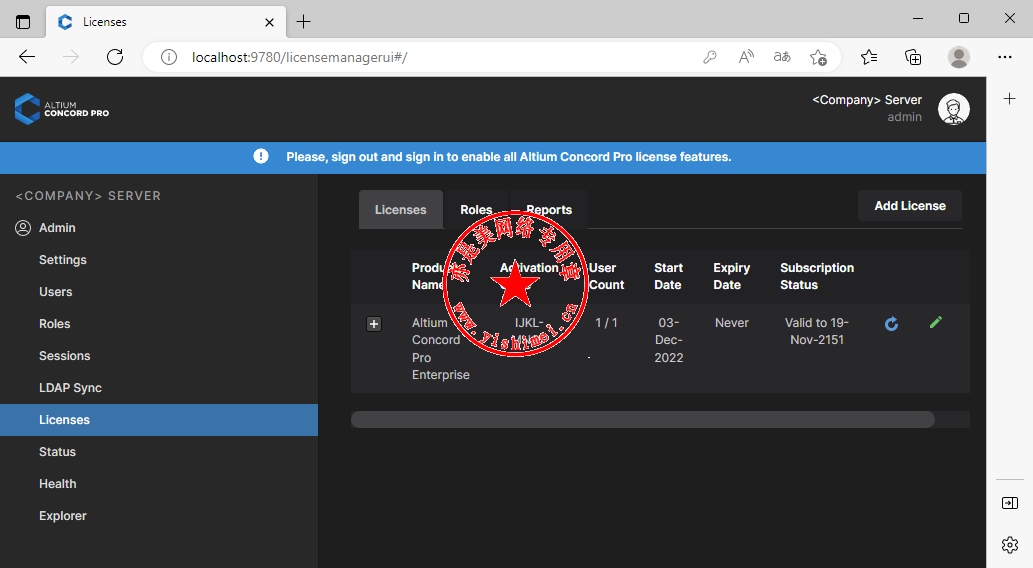
Task: Click the Subscription Status column header
Action: pos(817,276)
